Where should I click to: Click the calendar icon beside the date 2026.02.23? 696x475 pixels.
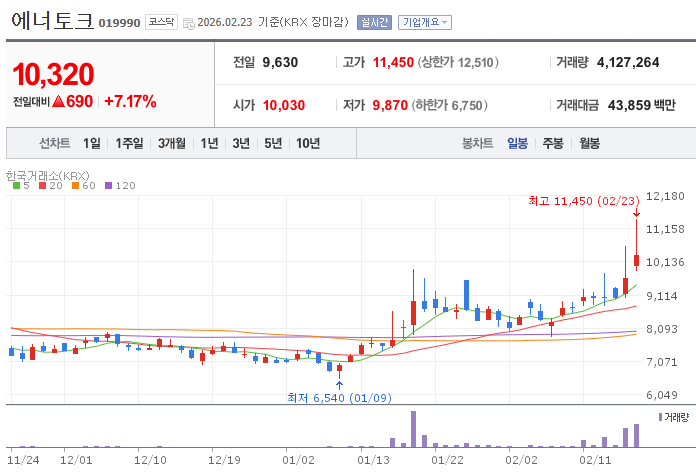tap(189, 24)
